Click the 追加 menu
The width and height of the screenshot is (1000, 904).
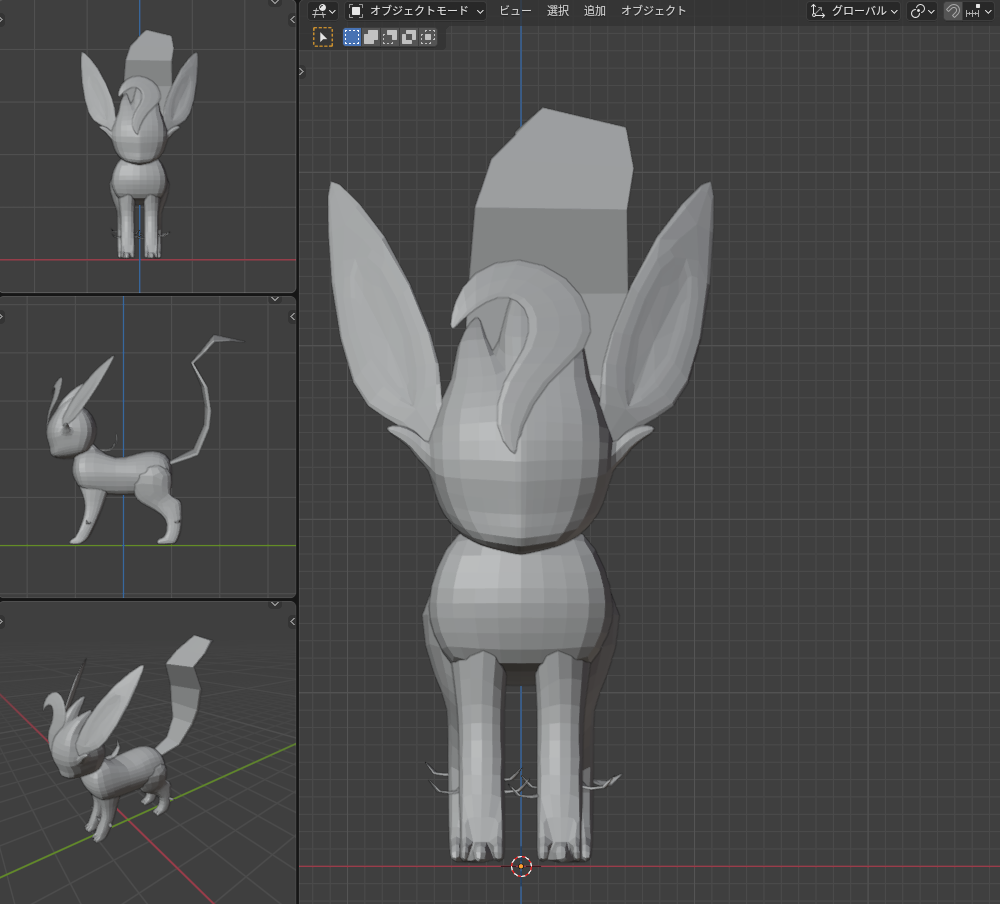(x=595, y=11)
